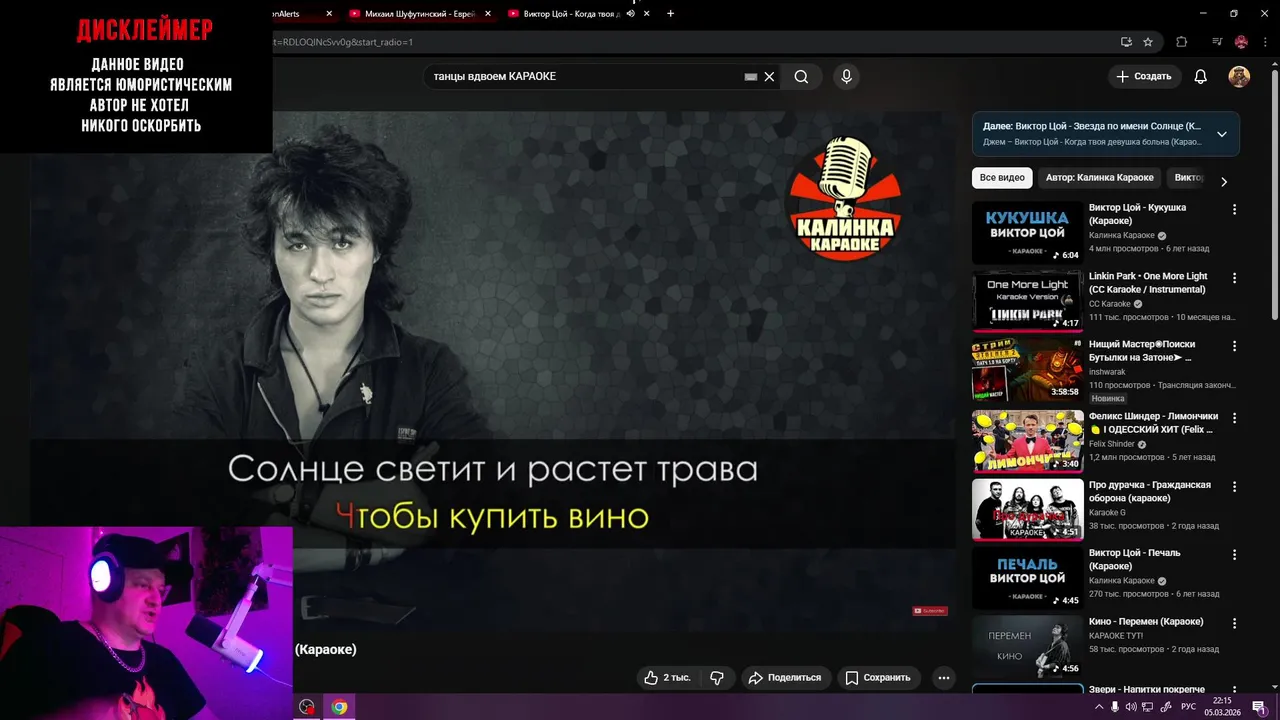This screenshot has height=720, width=1280.
Task: Open the inshwarak channel name
Action: point(1107,372)
